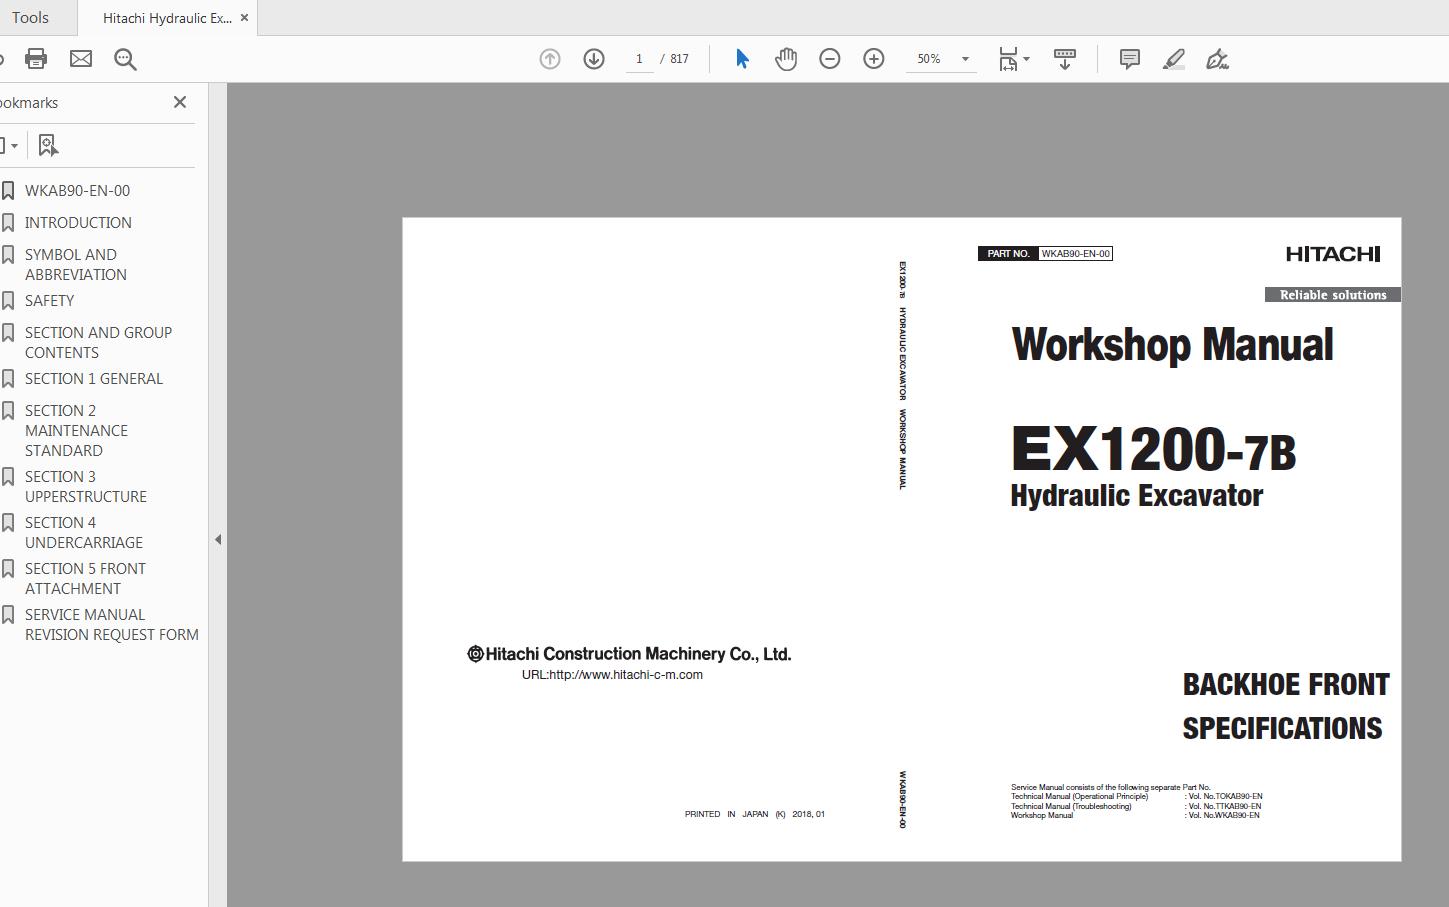Click the Workshop Manual title text
This screenshot has height=907, width=1449.
tap(1172, 345)
